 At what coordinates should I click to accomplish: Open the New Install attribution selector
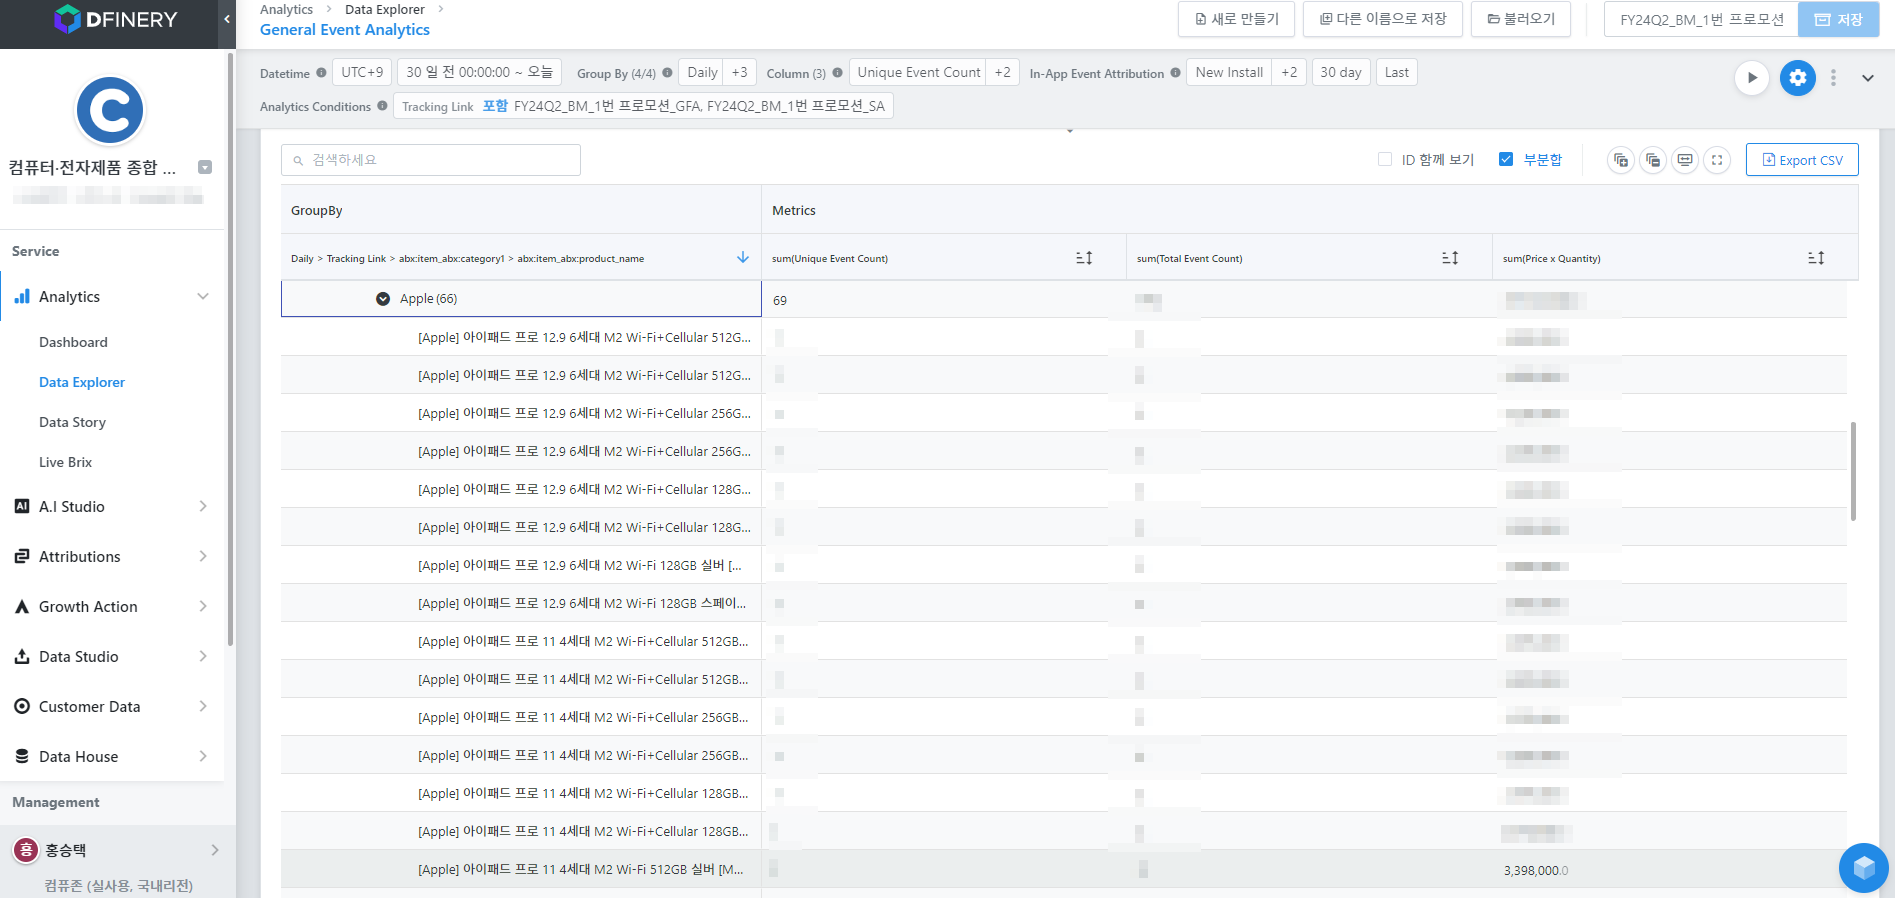(1229, 73)
